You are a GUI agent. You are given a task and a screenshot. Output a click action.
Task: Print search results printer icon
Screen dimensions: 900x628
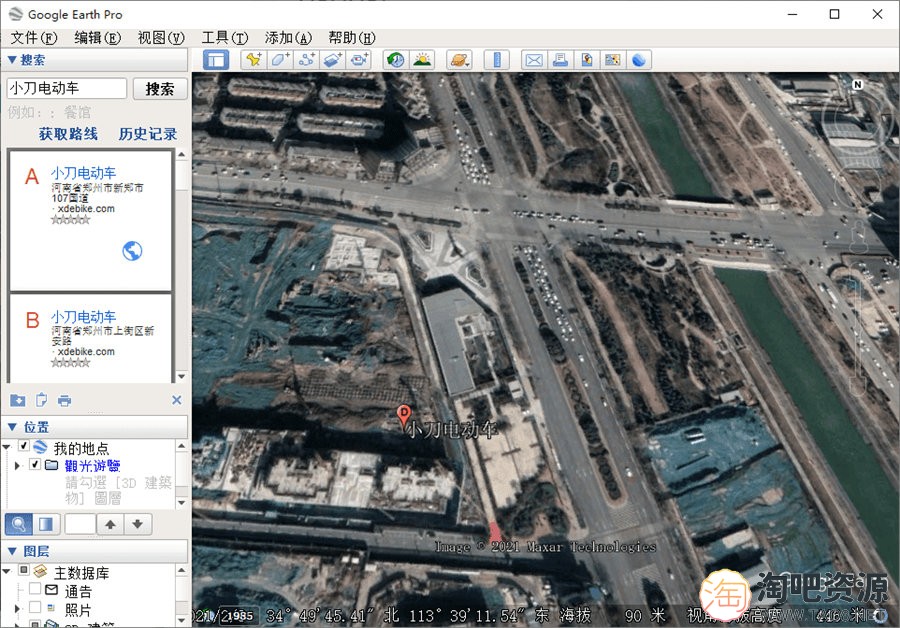tap(64, 401)
